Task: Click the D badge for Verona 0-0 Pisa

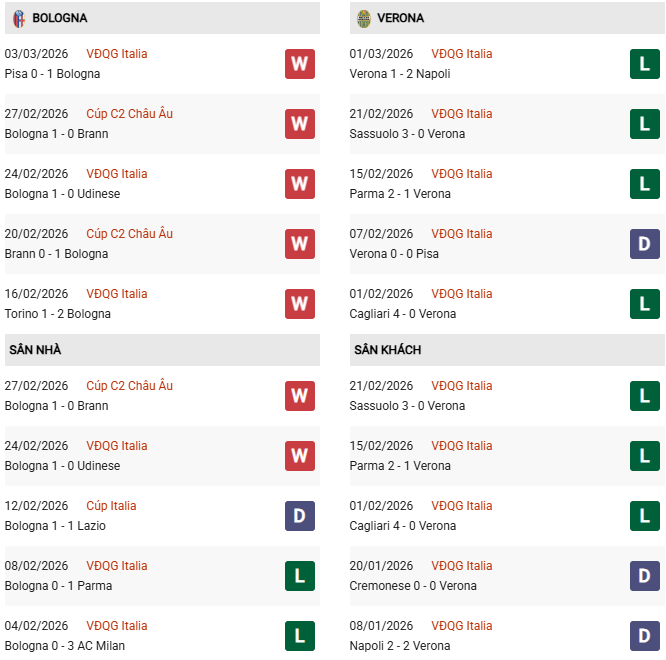Action: coord(645,244)
